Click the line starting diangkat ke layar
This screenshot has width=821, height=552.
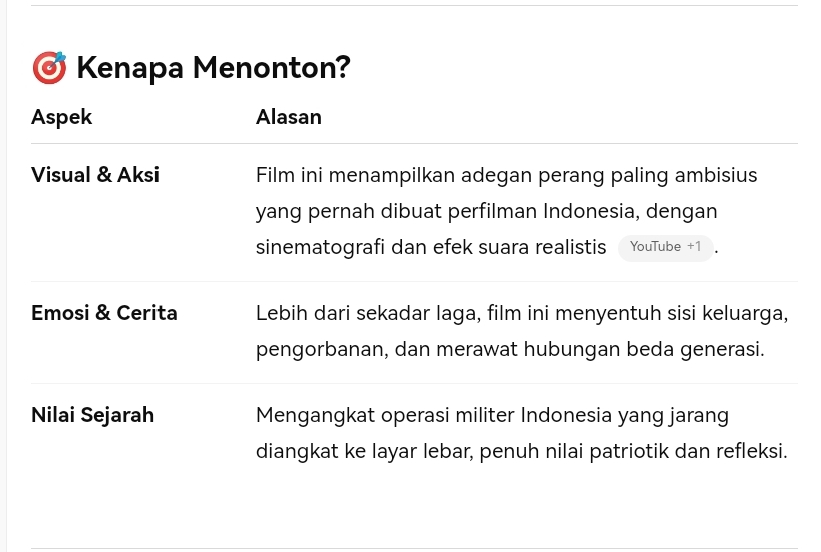pyautogui.click(x=522, y=451)
